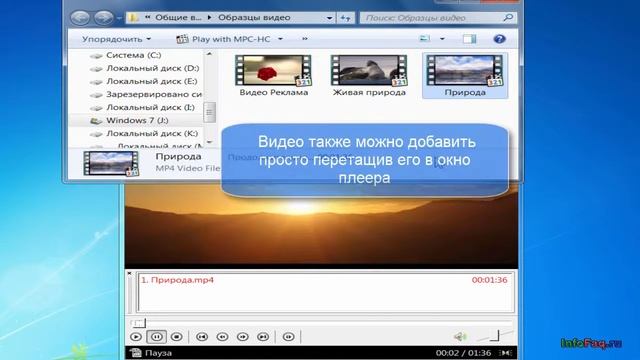Click the search magnifier icon
This screenshot has height=360, width=640.
coord(508,18)
